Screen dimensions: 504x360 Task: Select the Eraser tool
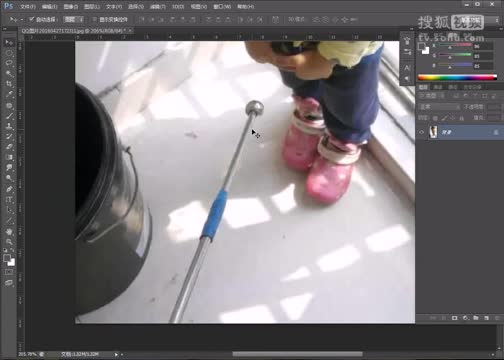[x=9, y=147]
